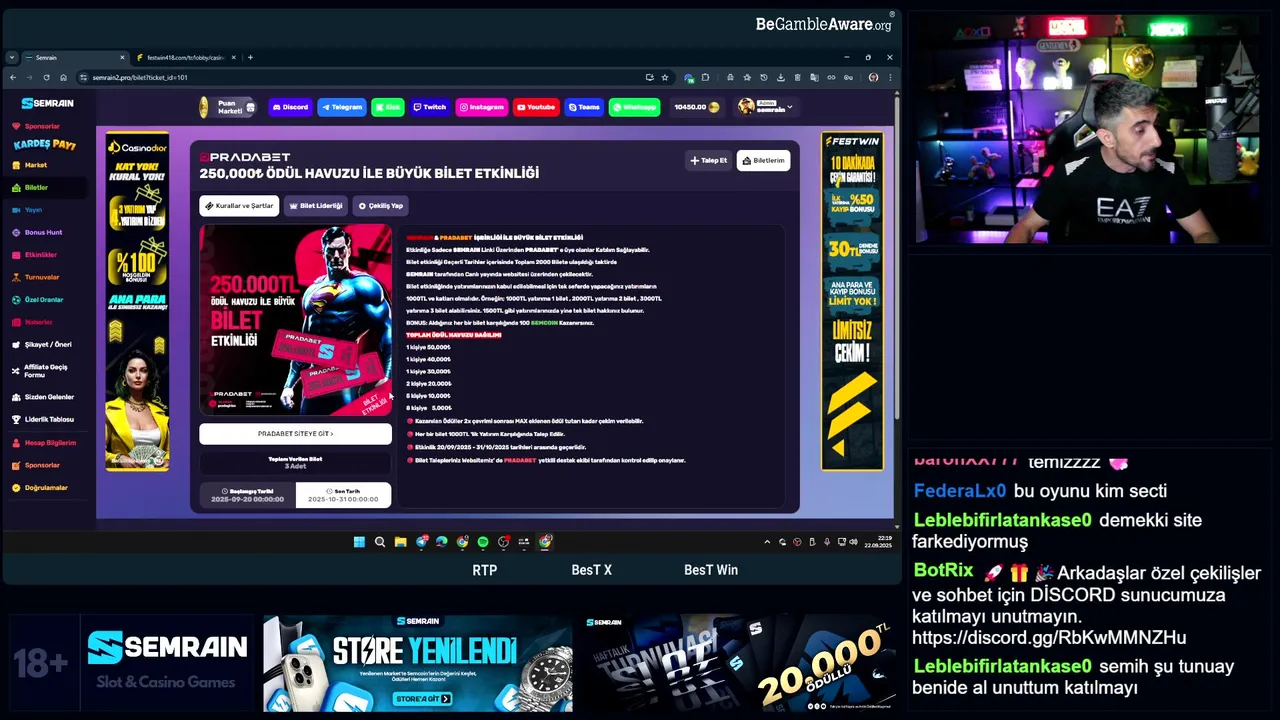Click the Festwin side banner

point(852,301)
